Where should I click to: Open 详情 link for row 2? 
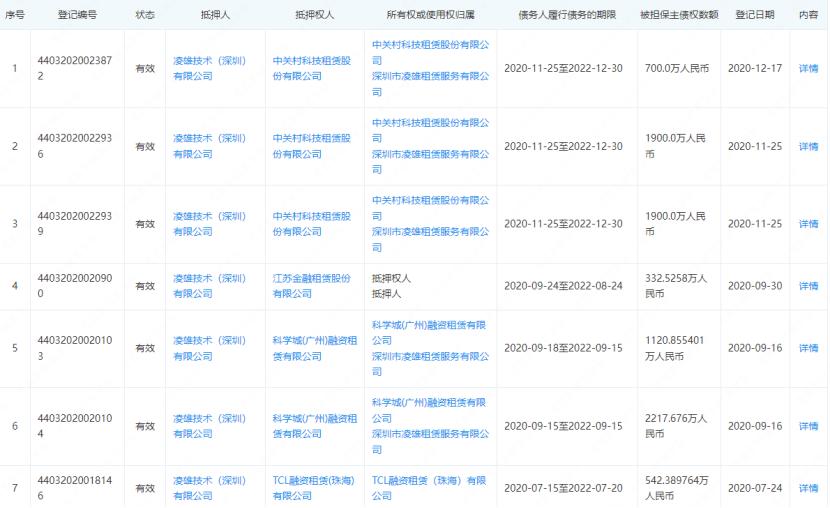coord(808,146)
